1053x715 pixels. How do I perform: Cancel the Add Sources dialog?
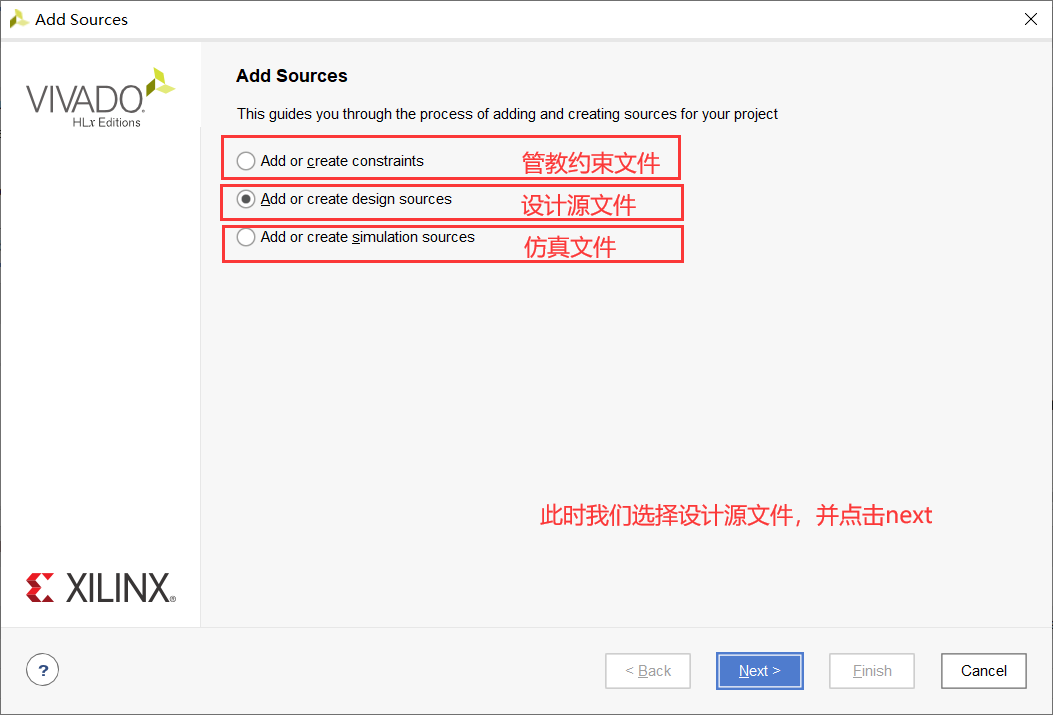pos(984,671)
